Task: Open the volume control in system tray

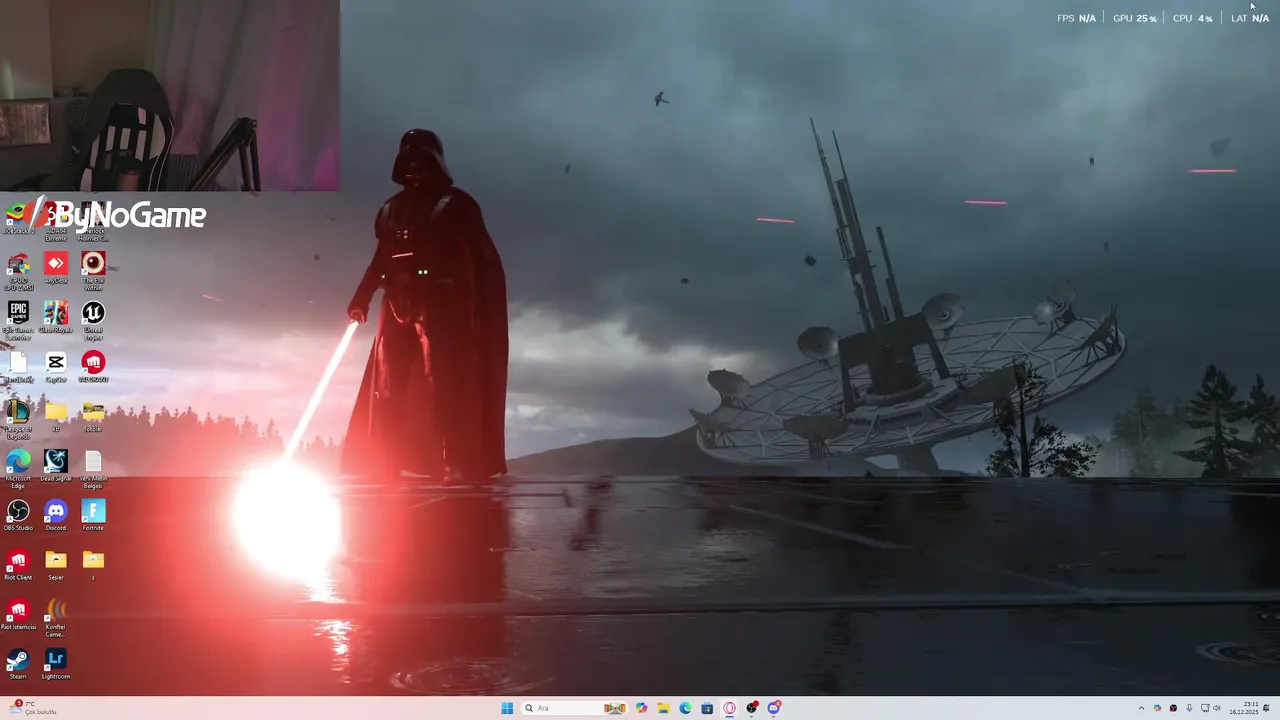Action: pyautogui.click(x=1217, y=708)
